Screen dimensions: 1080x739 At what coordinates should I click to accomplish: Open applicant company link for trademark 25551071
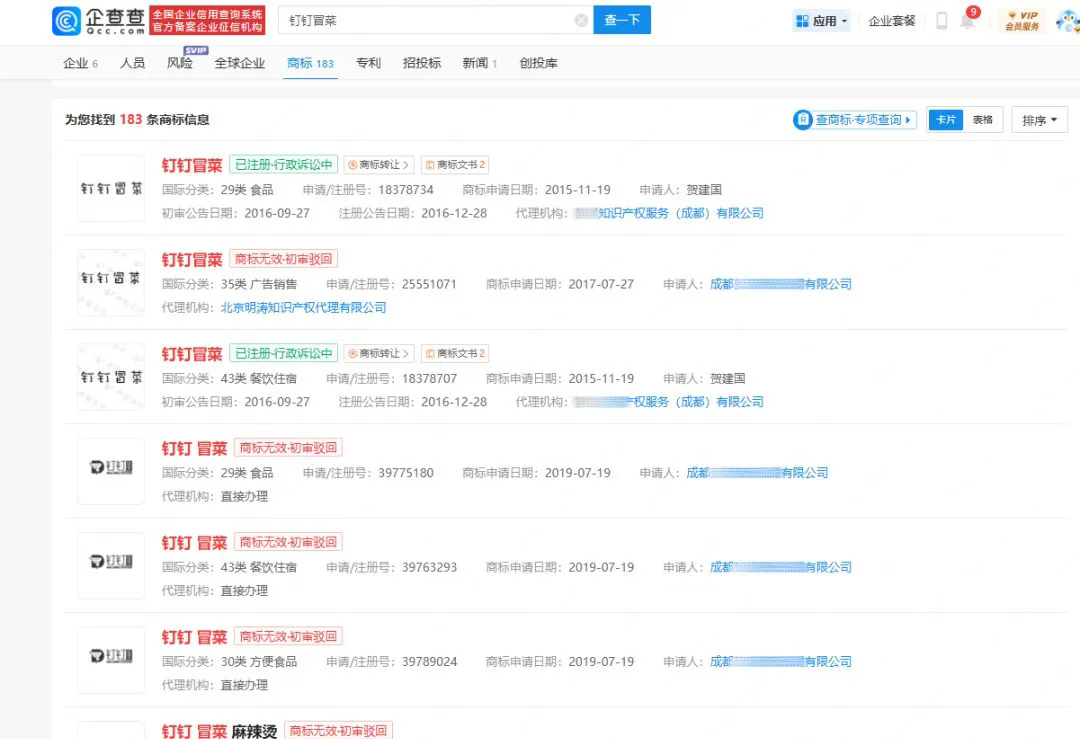[x=781, y=284]
